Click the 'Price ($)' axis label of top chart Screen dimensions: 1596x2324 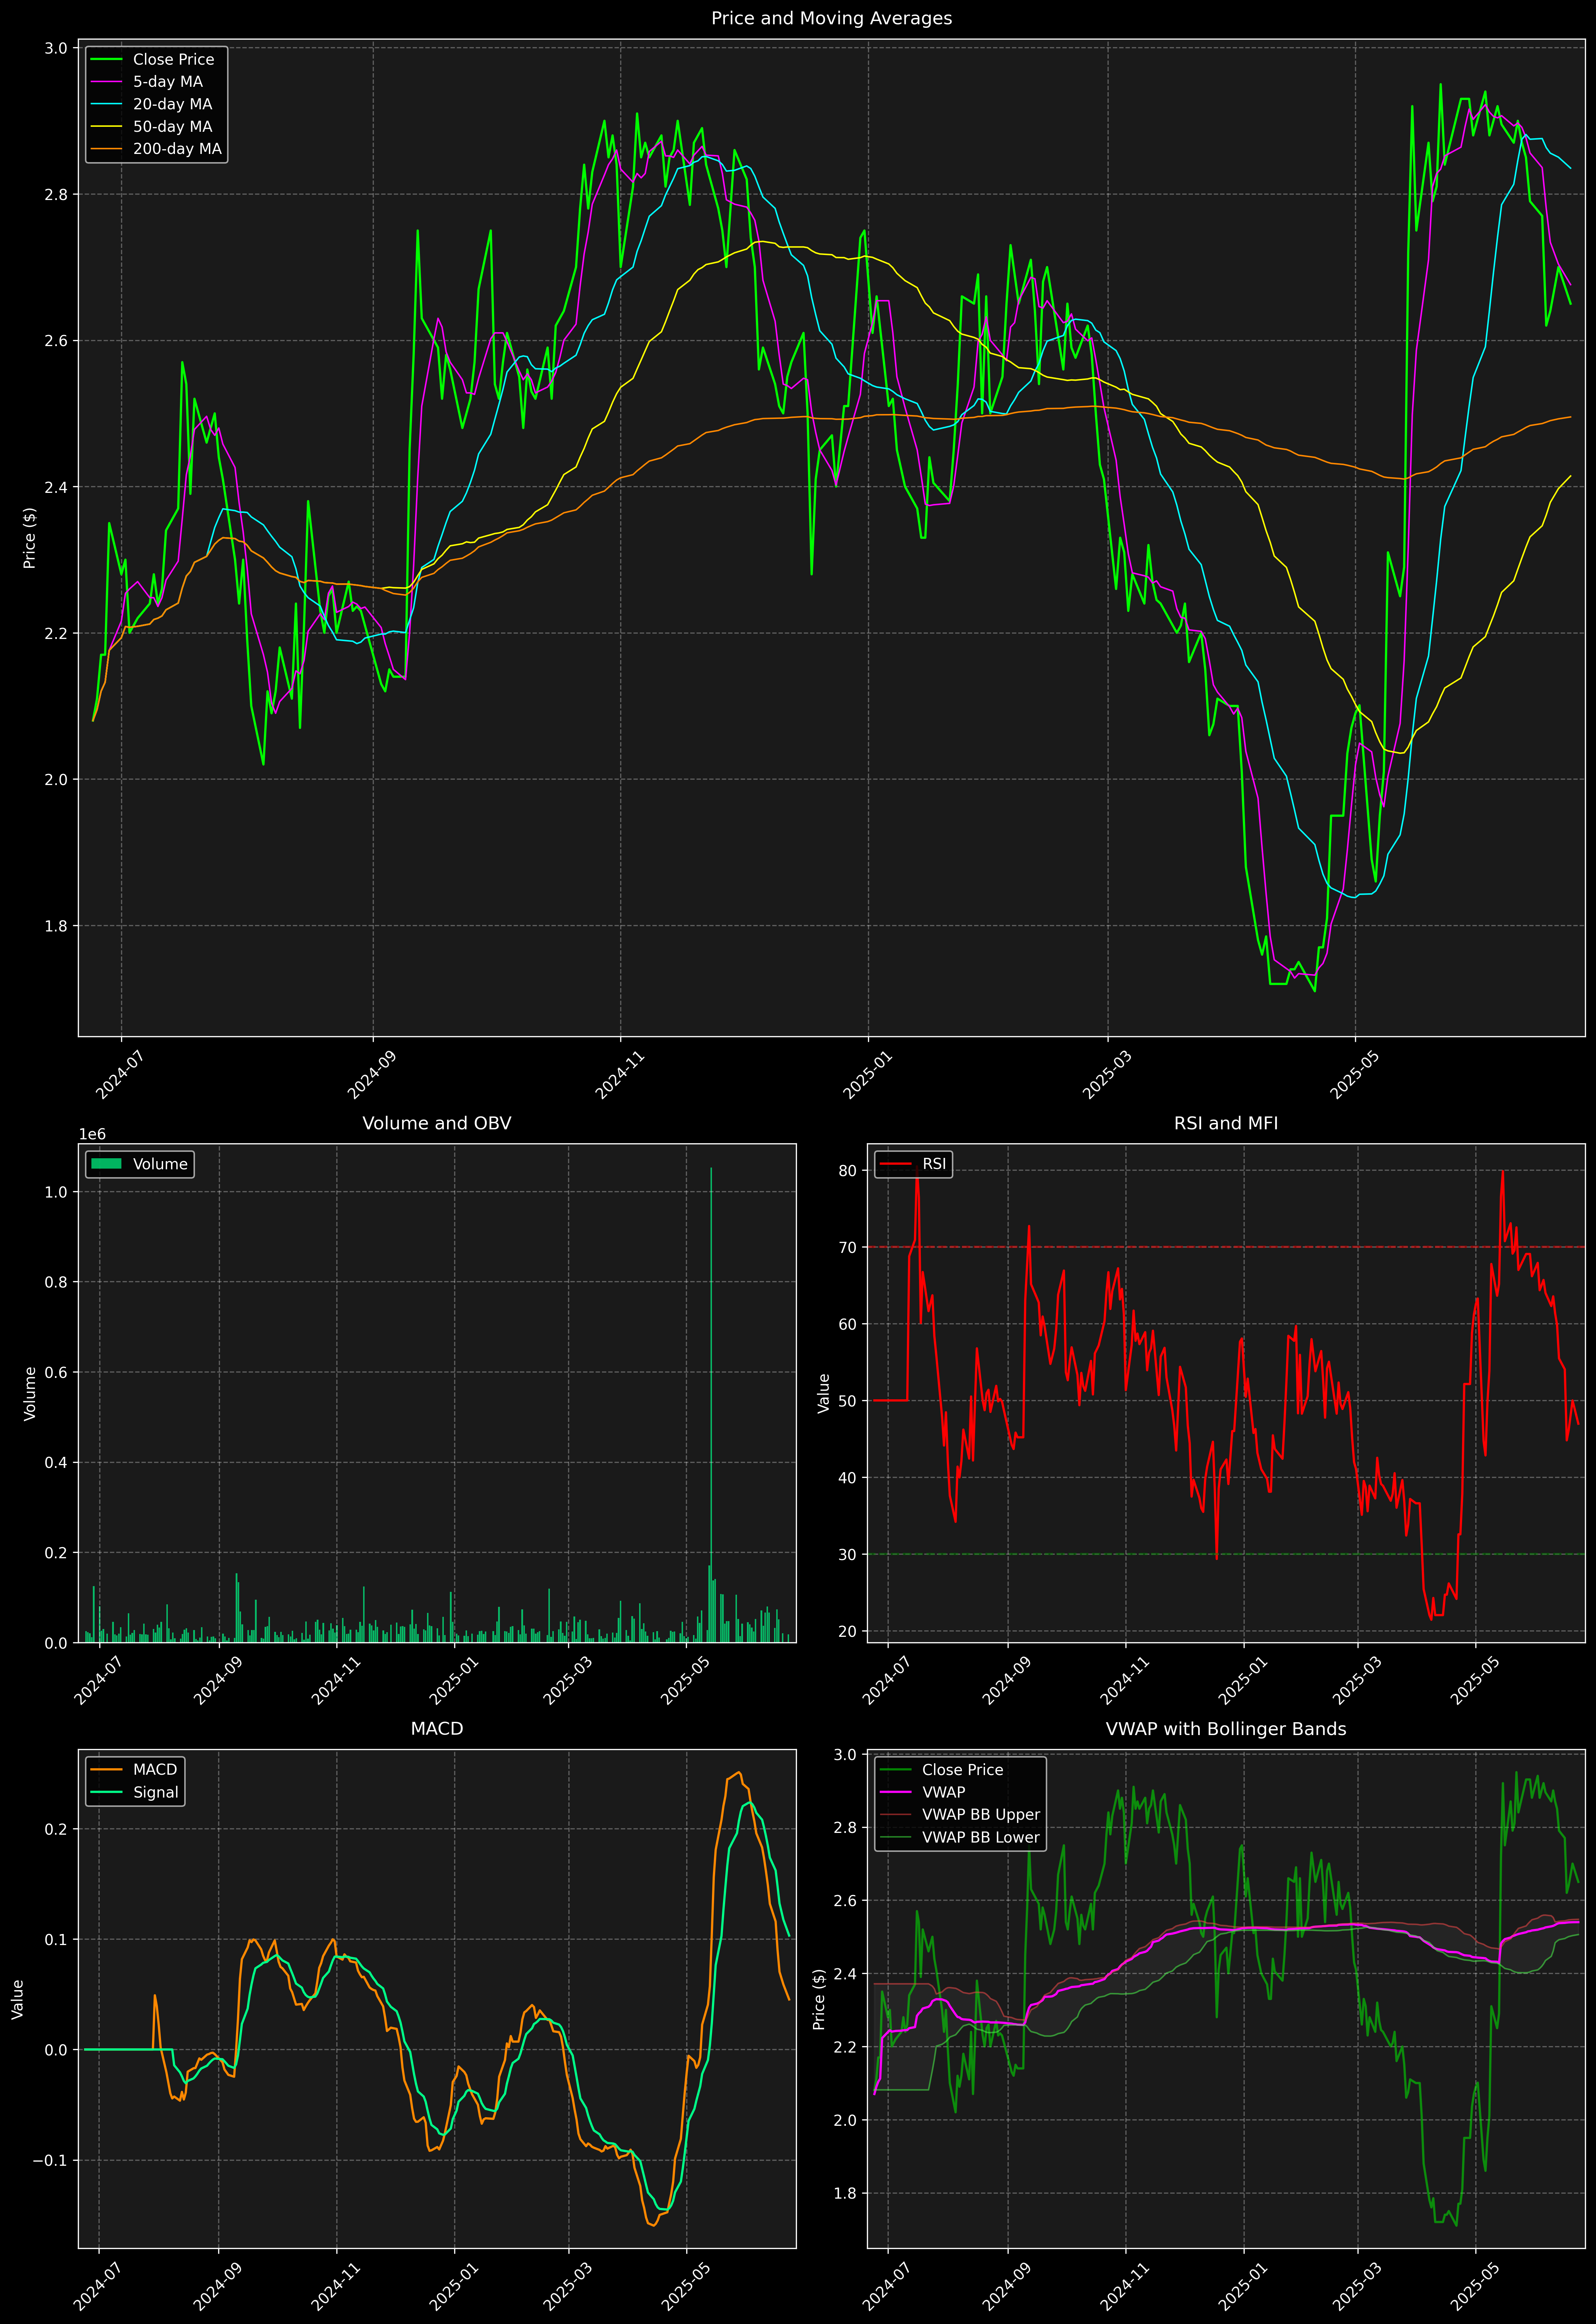click(x=30, y=538)
